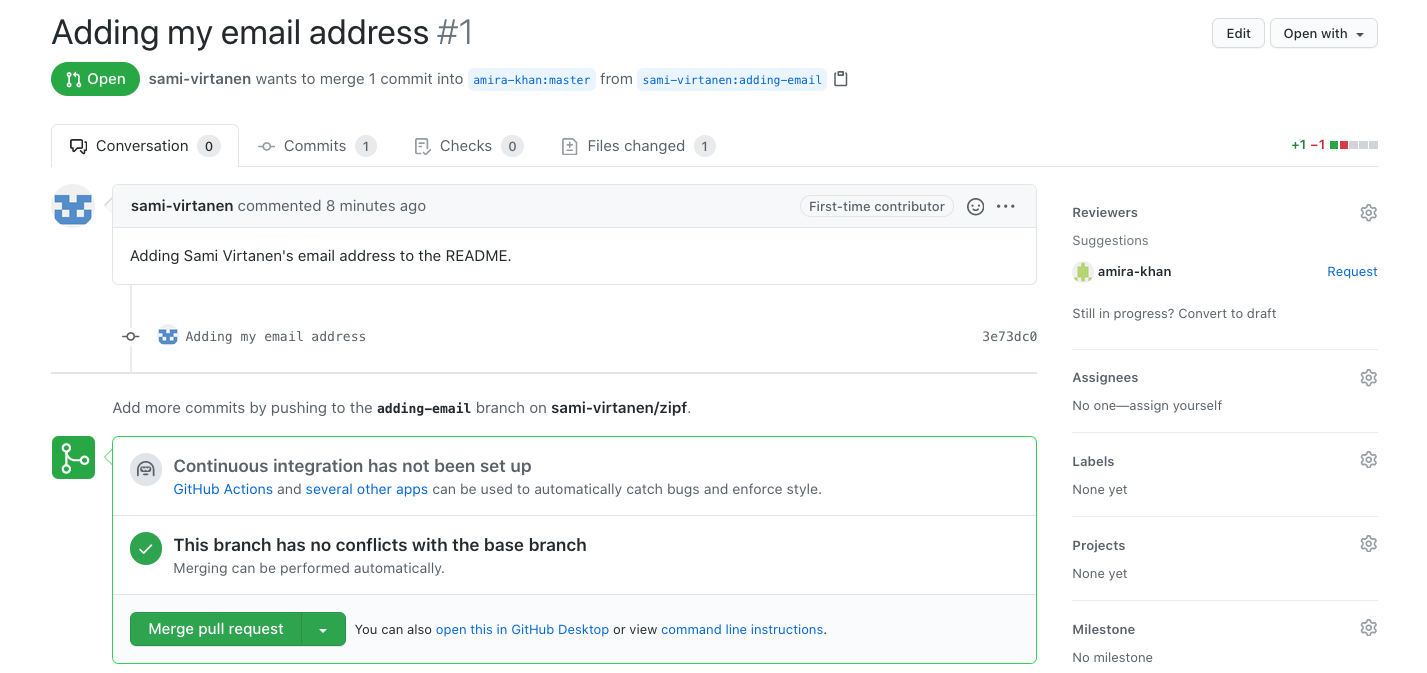Click the diffstat colored blocks indicator

pyautogui.click(x=1354, y=145)
